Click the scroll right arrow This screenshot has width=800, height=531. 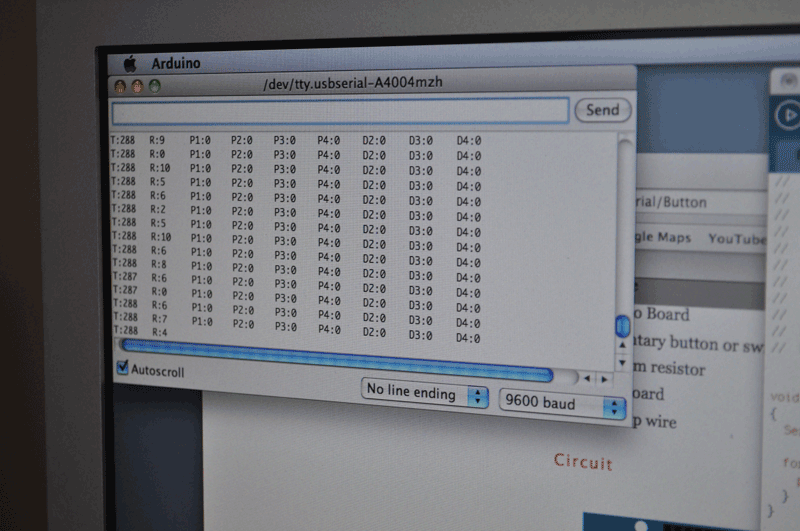click(604, 379)
